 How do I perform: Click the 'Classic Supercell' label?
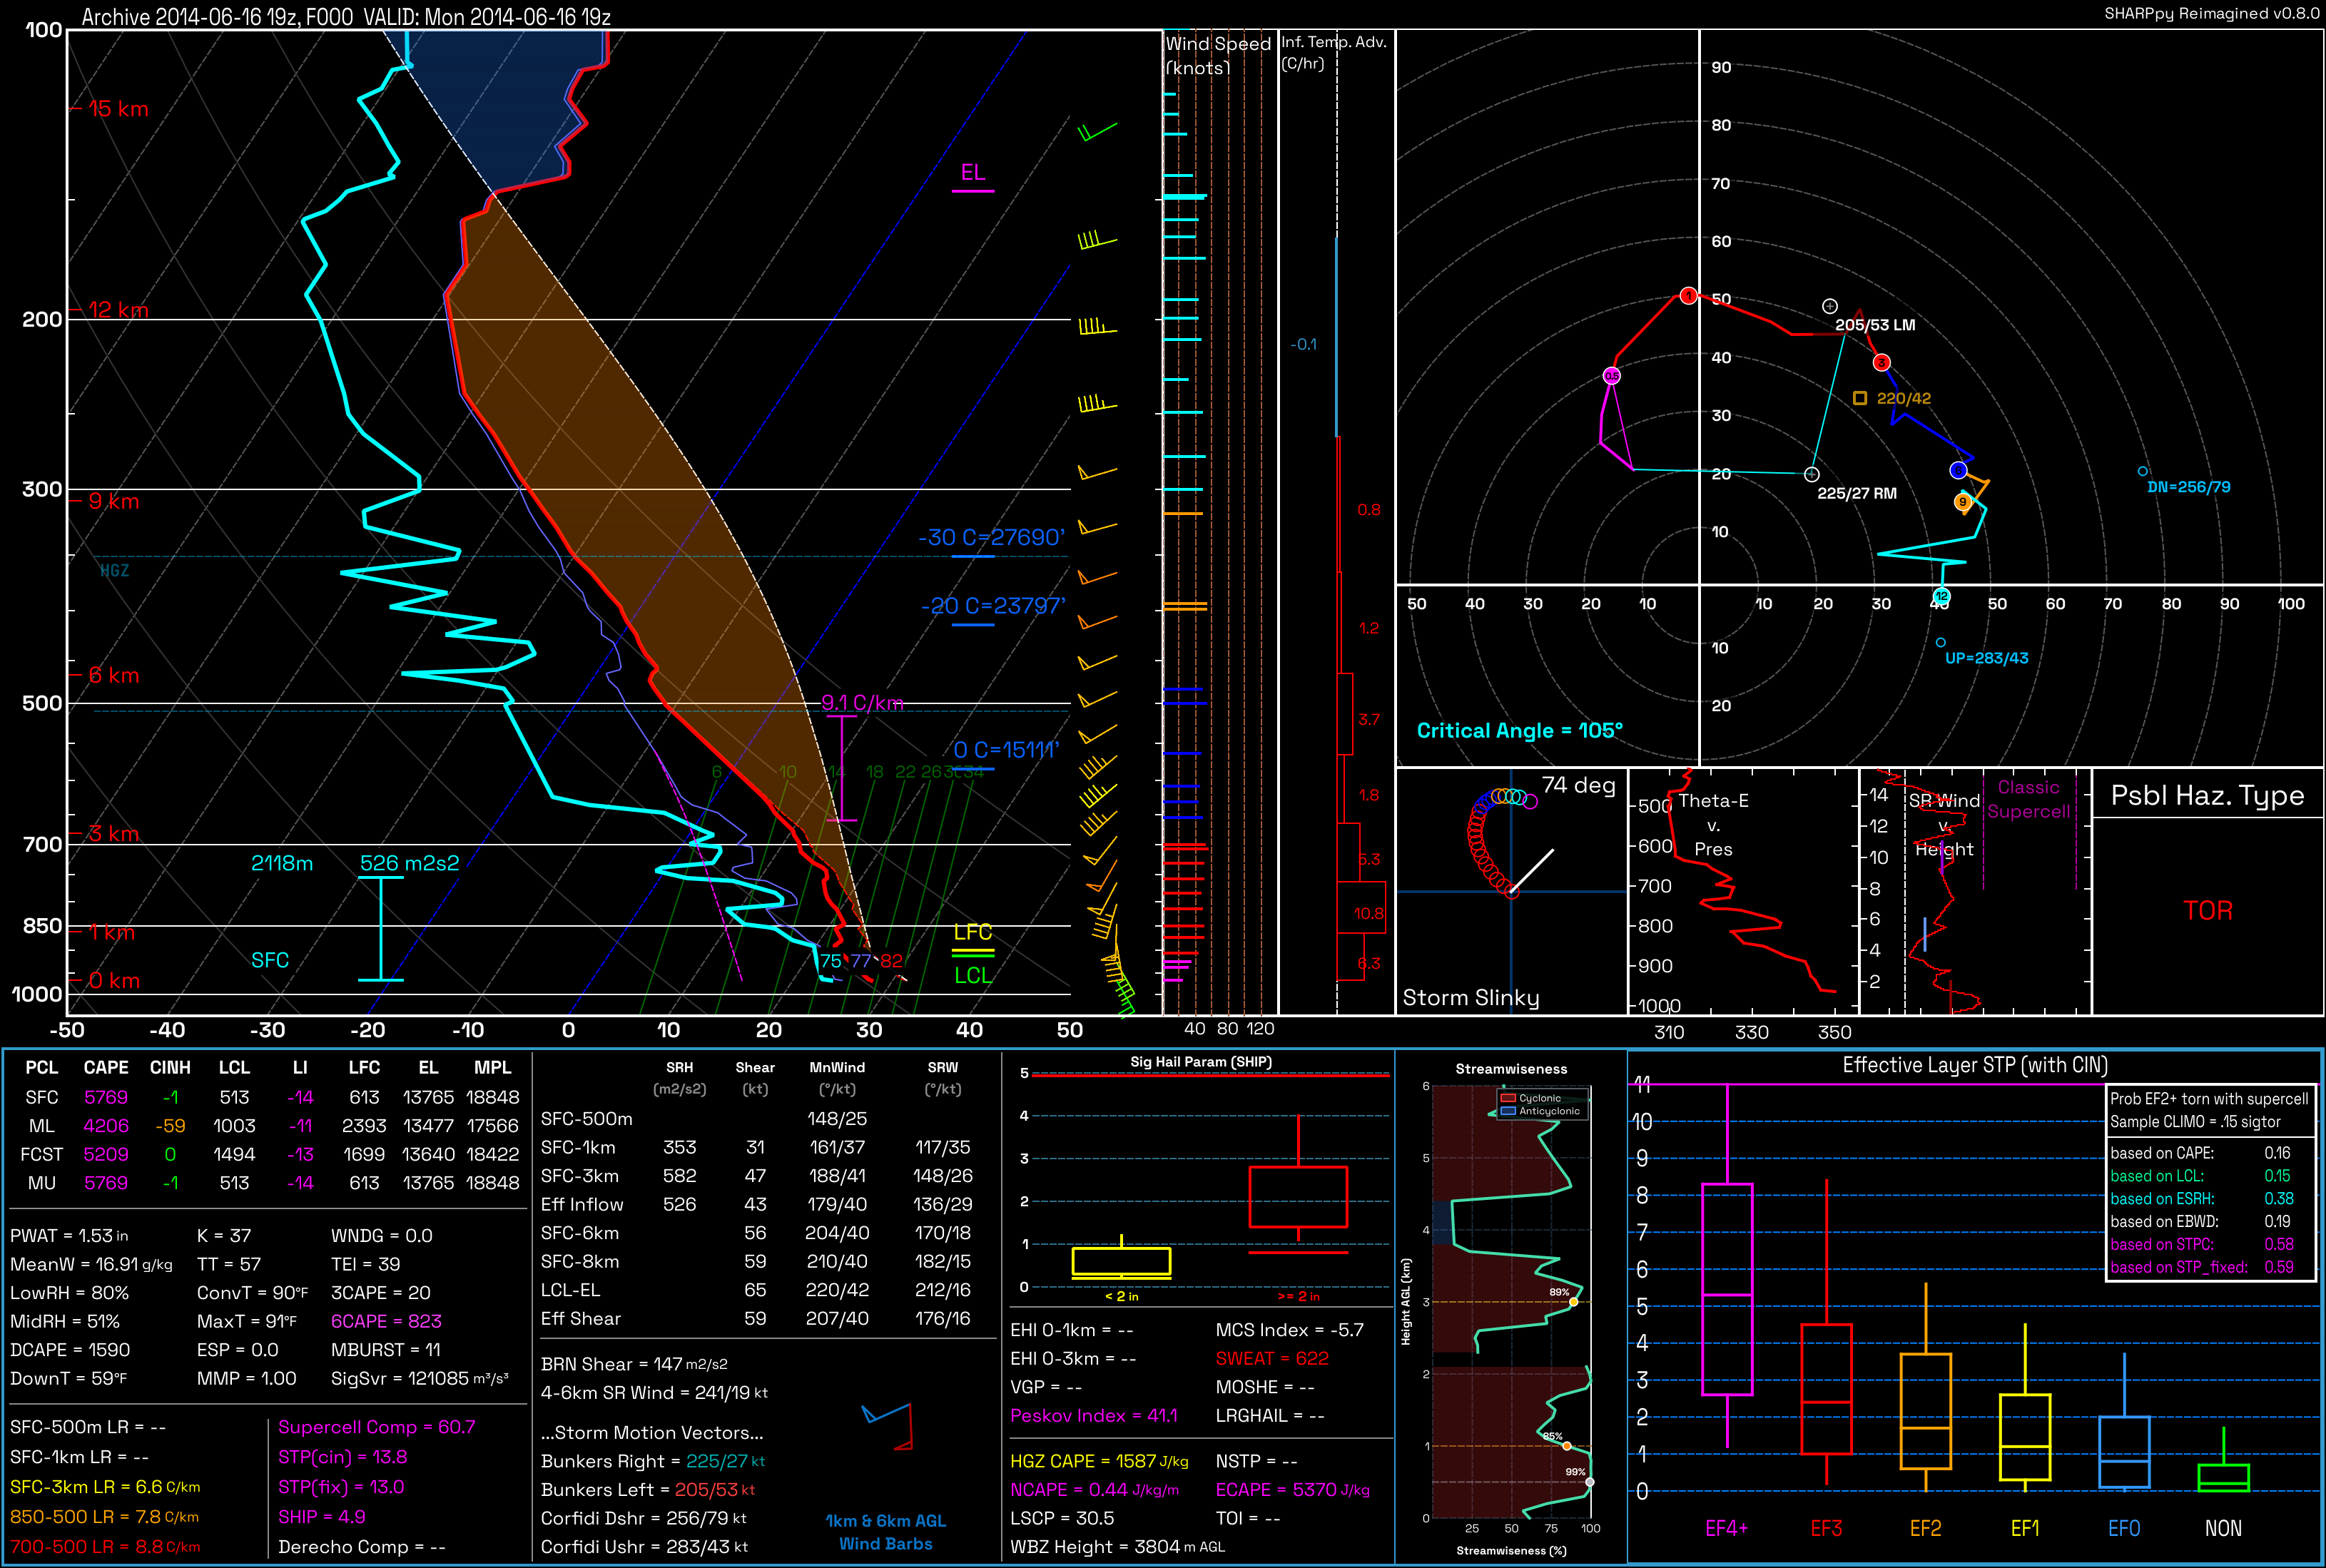point(2028,799)
